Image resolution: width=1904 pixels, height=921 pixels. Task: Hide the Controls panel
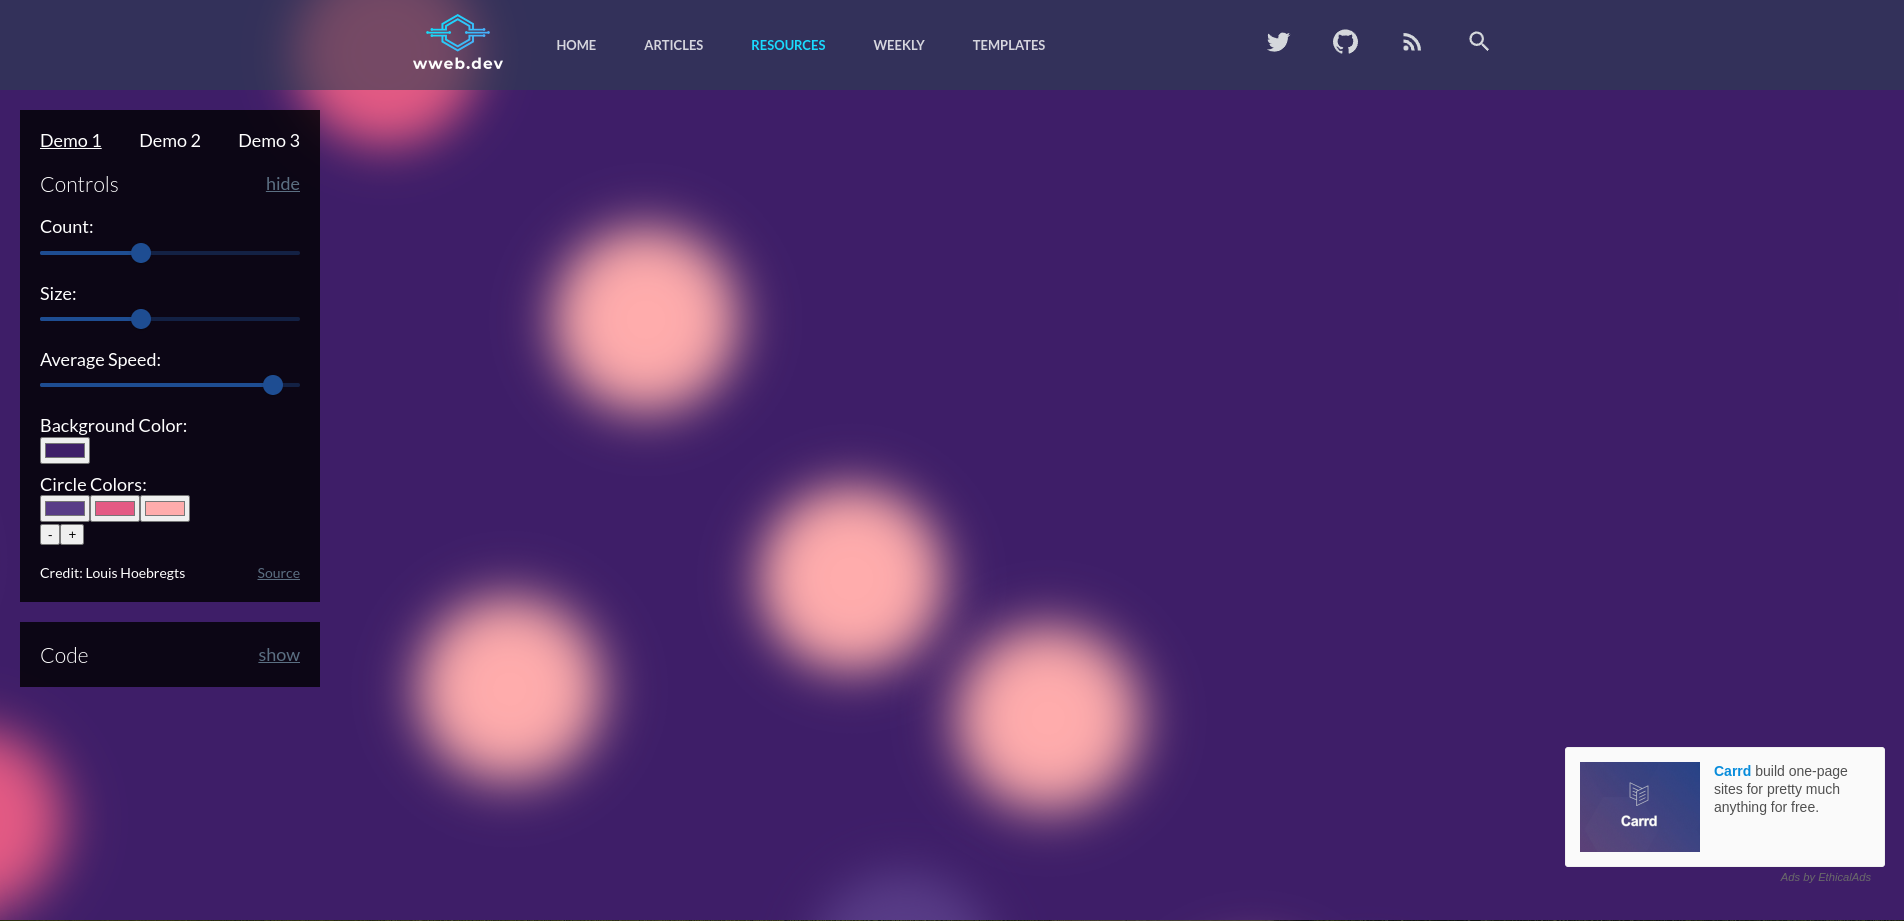pyautogui.click(x=283, y=184)
